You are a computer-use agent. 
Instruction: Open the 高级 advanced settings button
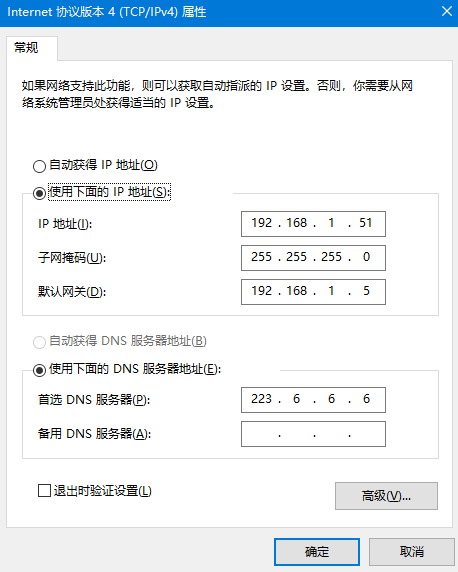coord(386,496)
